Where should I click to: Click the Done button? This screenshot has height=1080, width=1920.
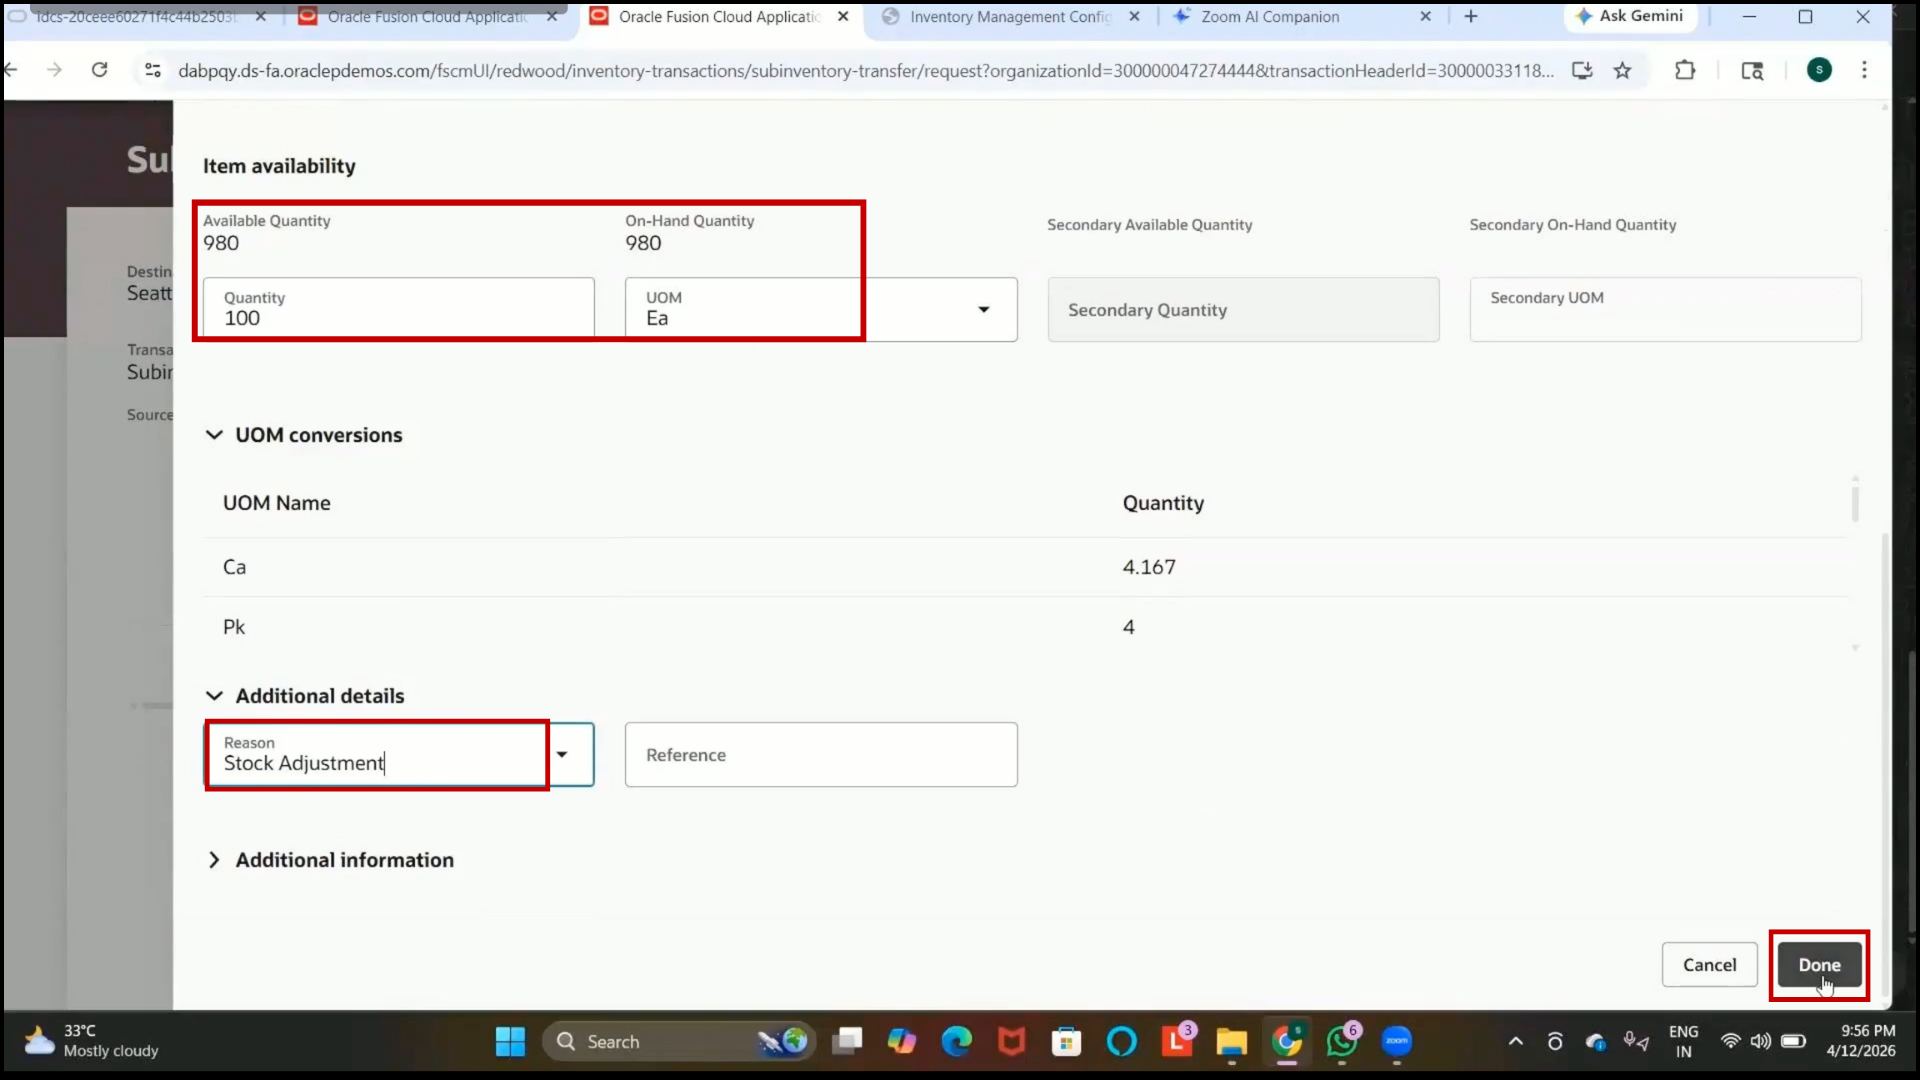(x=1819, y=965)
